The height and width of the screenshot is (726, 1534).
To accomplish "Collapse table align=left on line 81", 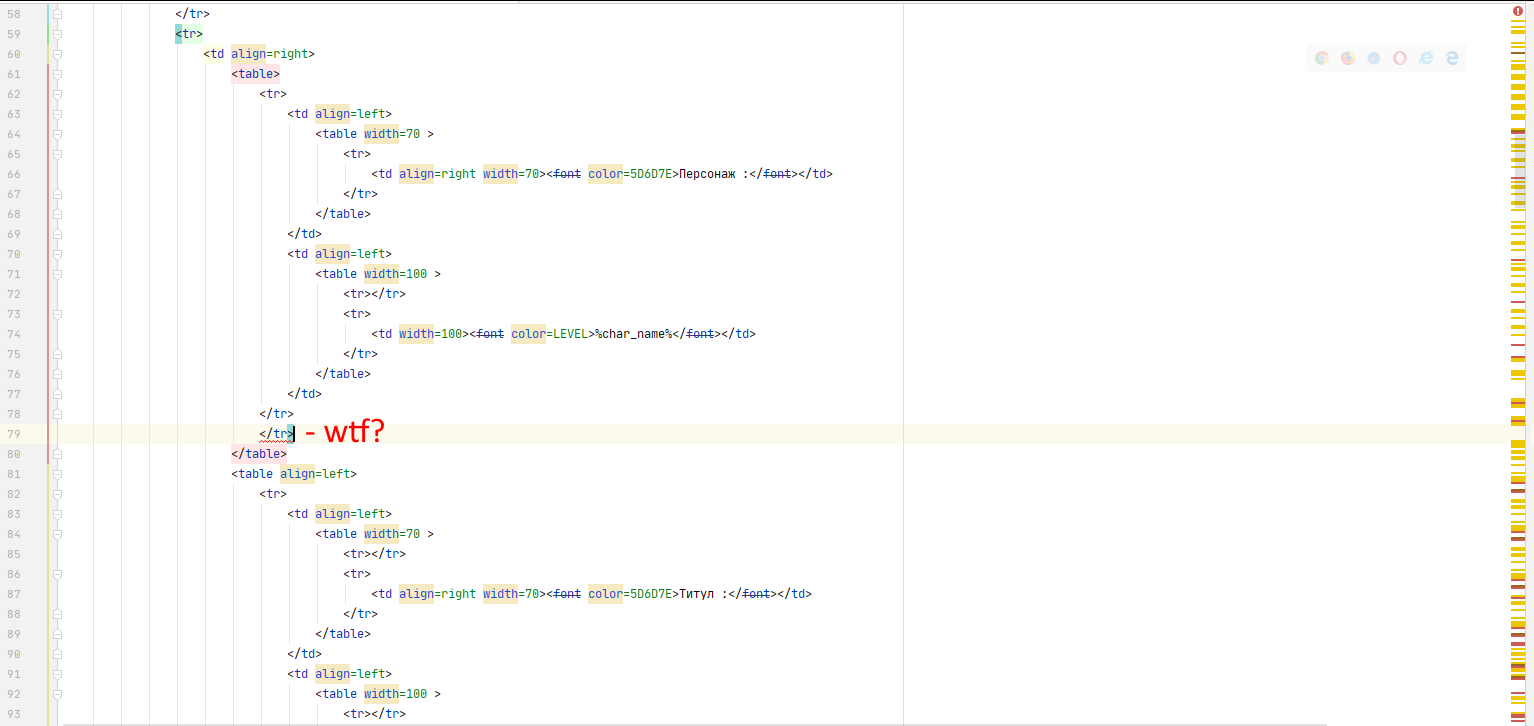I will tap(57, 474).
